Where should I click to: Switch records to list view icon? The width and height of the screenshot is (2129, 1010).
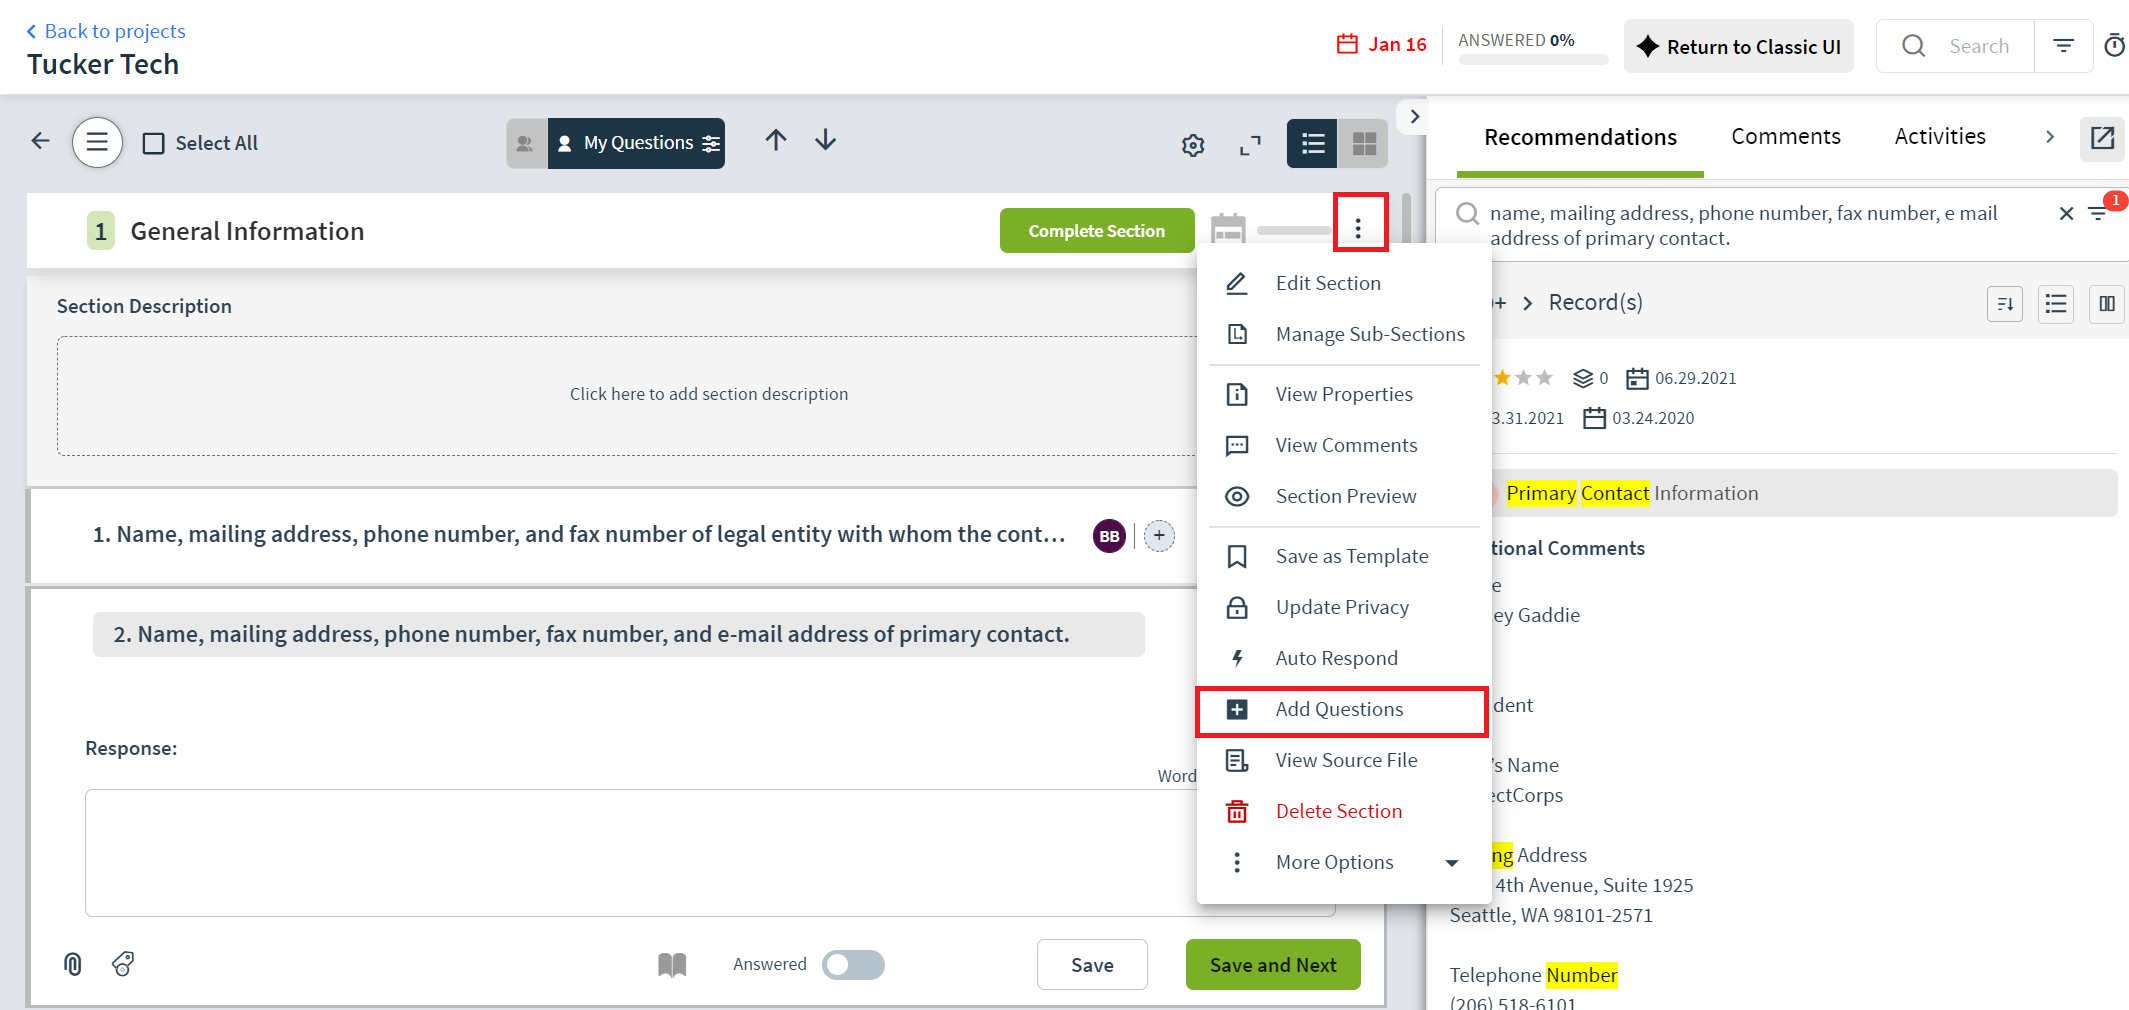point(2056,304)
